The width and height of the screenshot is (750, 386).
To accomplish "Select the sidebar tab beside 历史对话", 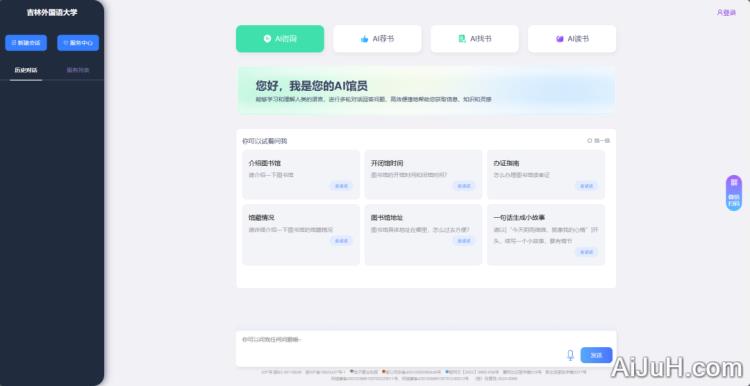I will click(78, 70).
